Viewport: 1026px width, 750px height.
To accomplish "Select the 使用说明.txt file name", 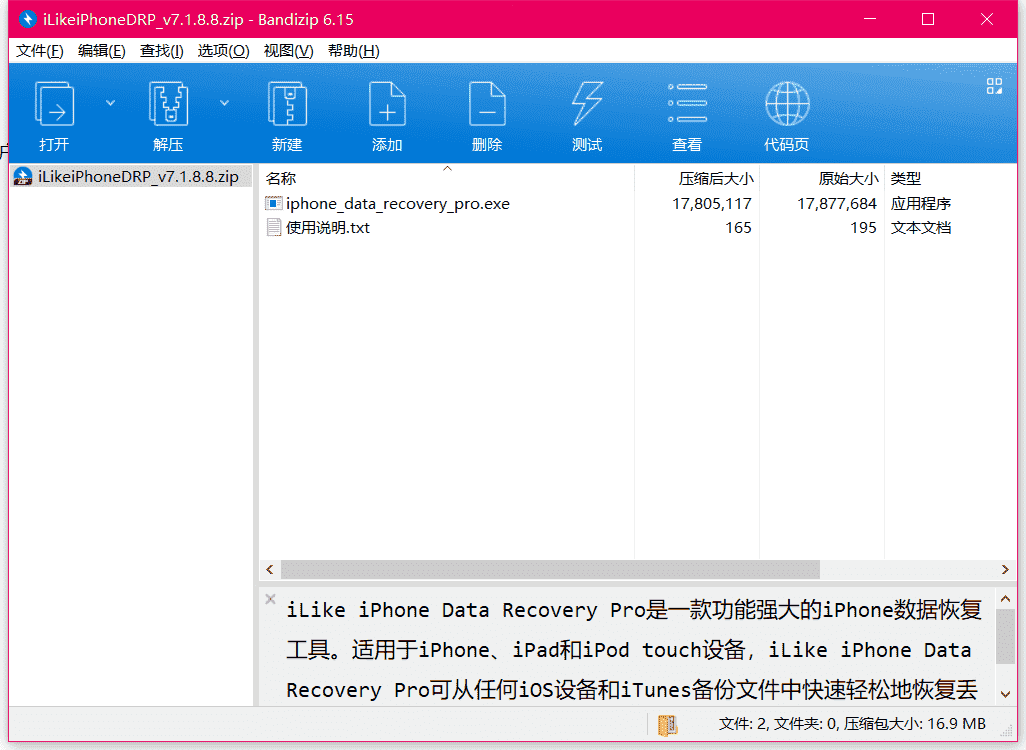I will (x=328, y=228).
